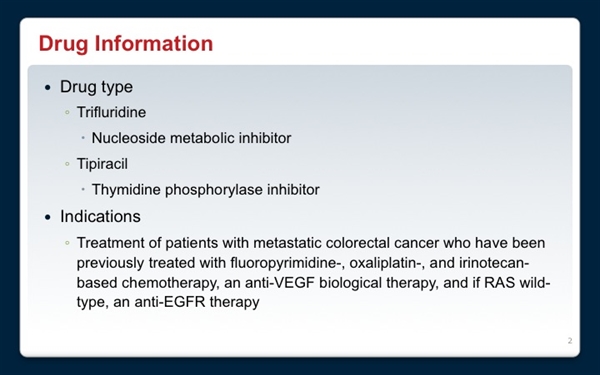Click the bullet dot beside Indications
The height and width of the screenshot is (375, 600).
tap(47, 218)
